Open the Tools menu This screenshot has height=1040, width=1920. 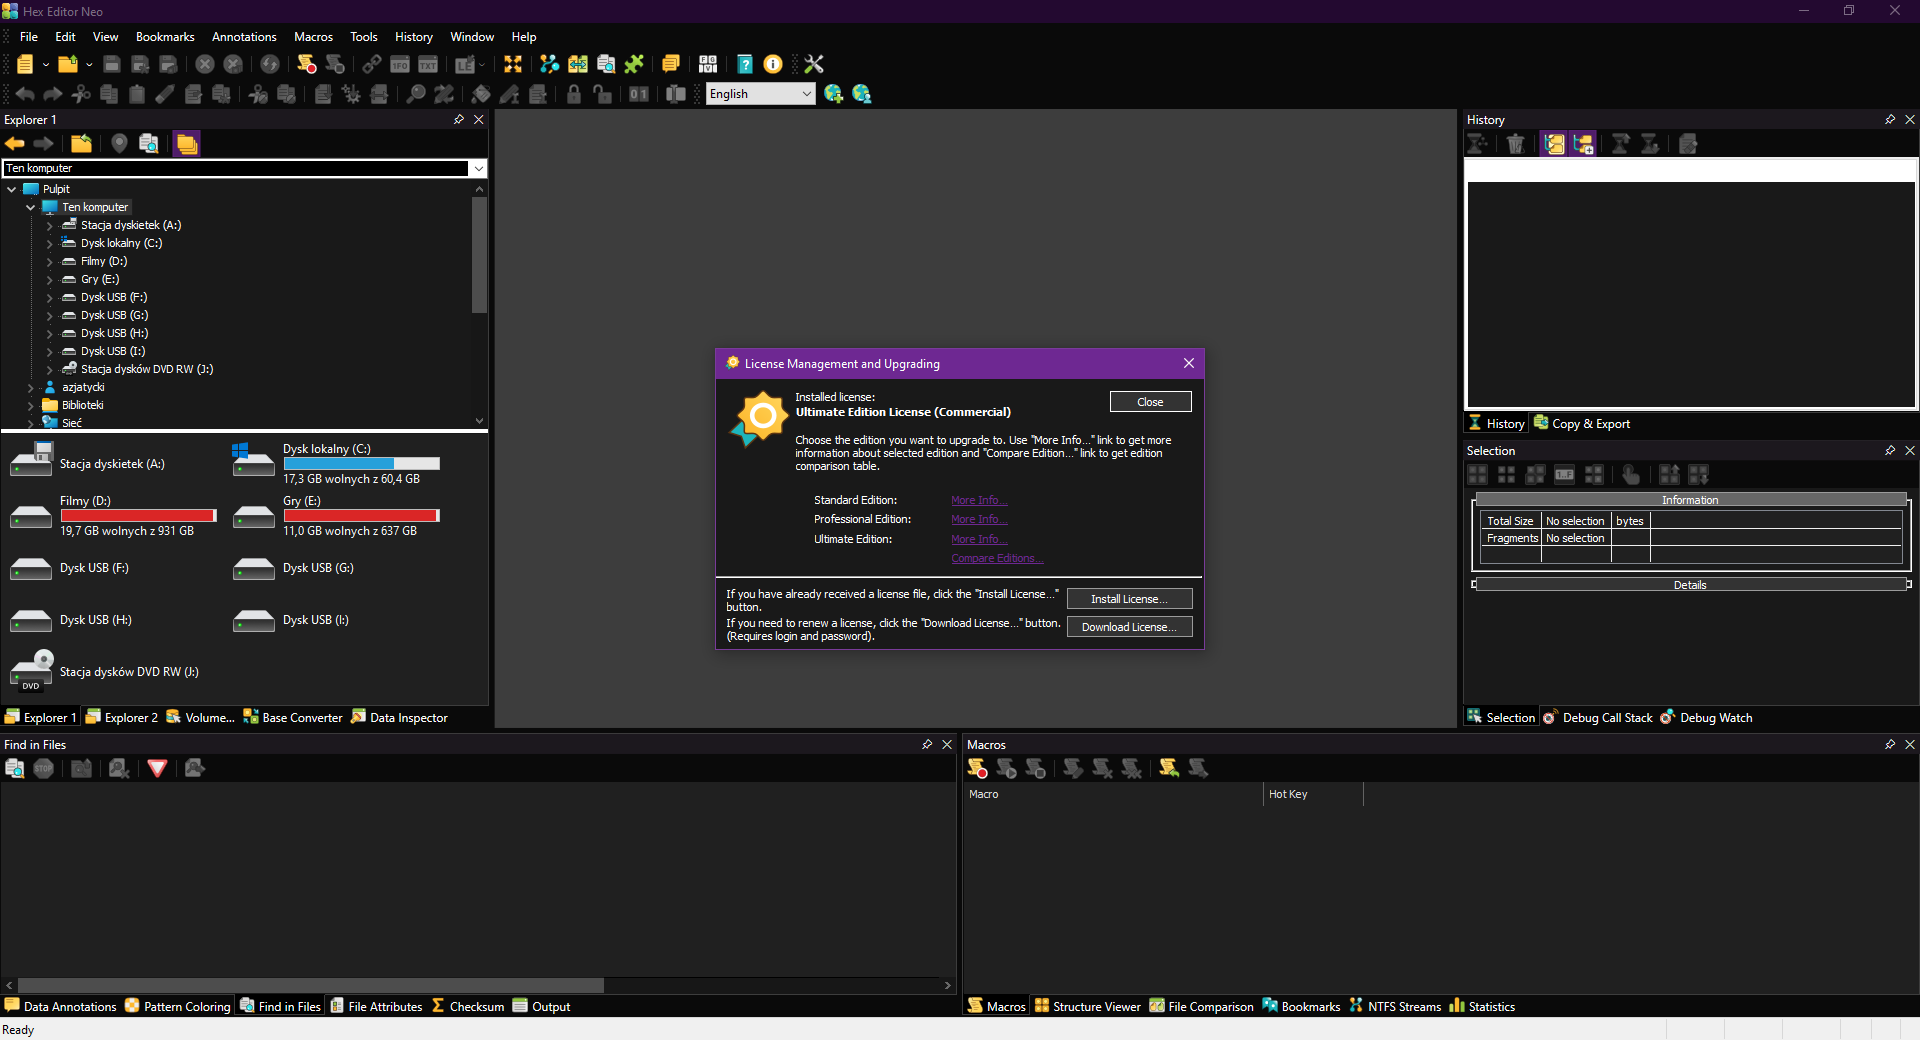[364, 37]
